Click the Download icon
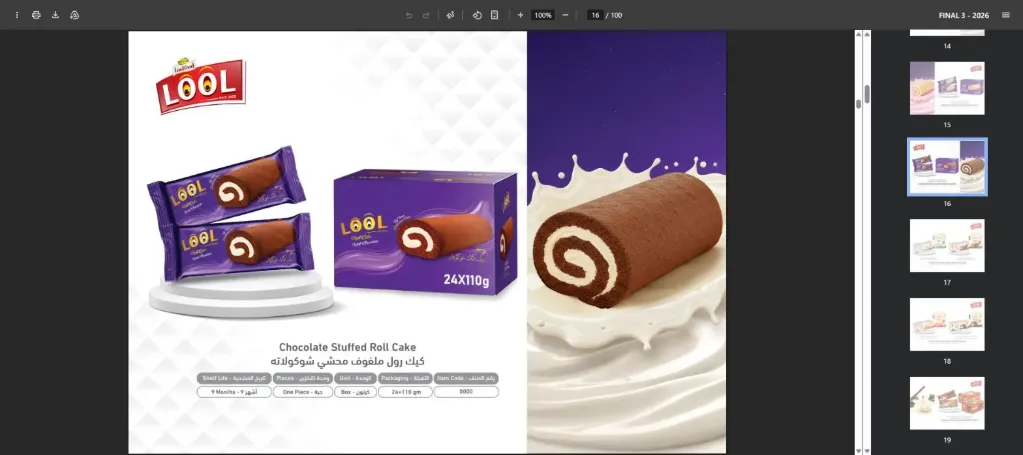 (55, 15)
